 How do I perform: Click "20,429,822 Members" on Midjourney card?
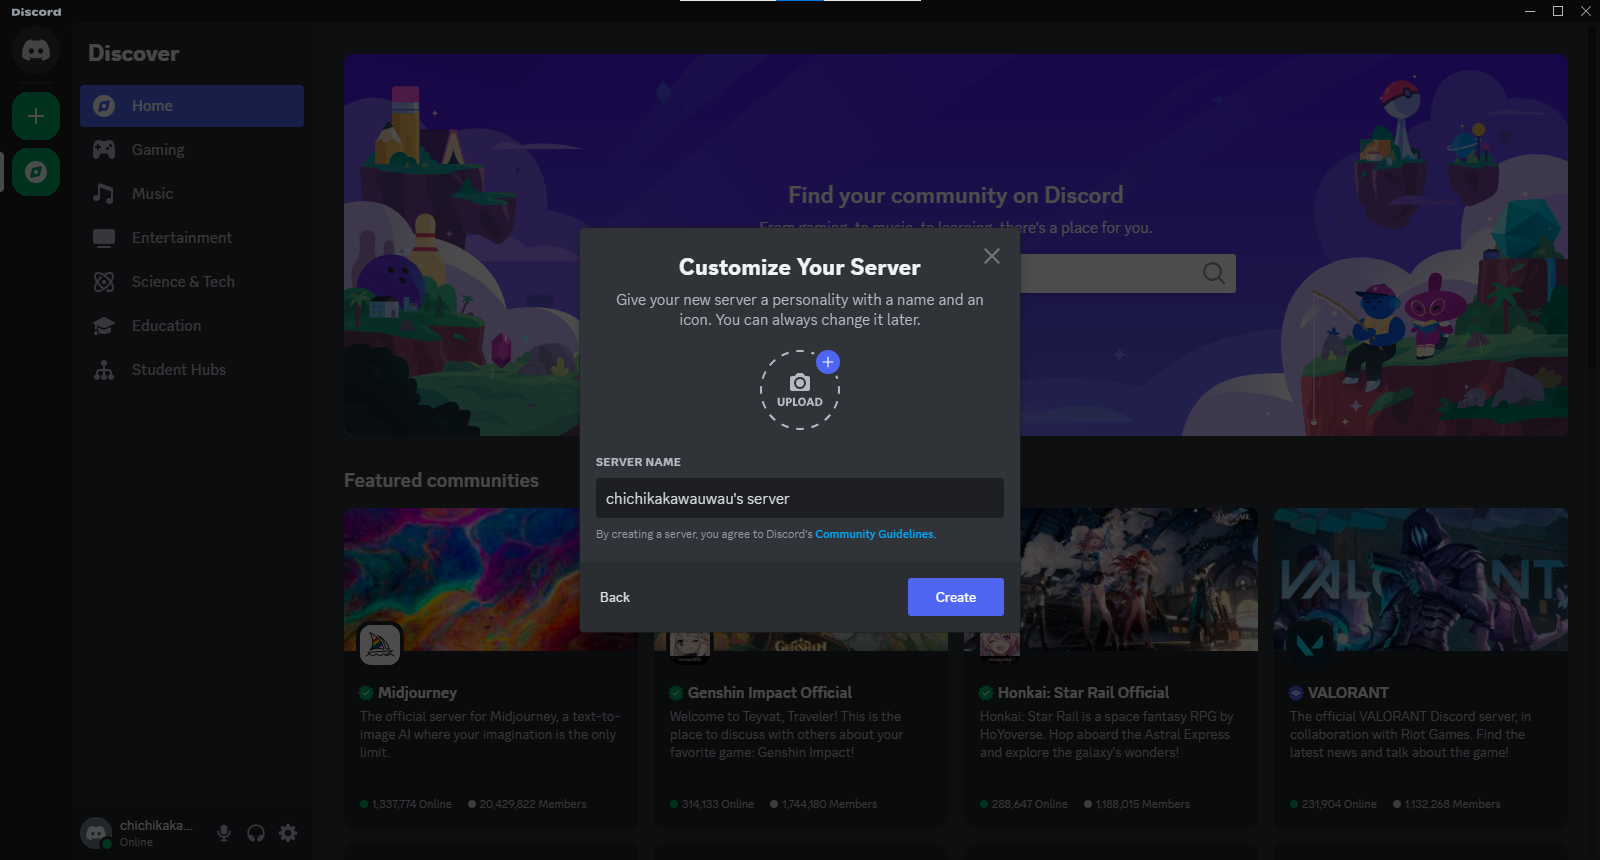click(533, 804)
